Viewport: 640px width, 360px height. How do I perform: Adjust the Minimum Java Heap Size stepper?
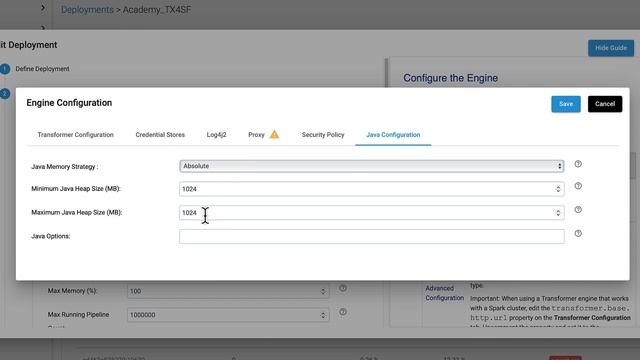click(558, 189)
